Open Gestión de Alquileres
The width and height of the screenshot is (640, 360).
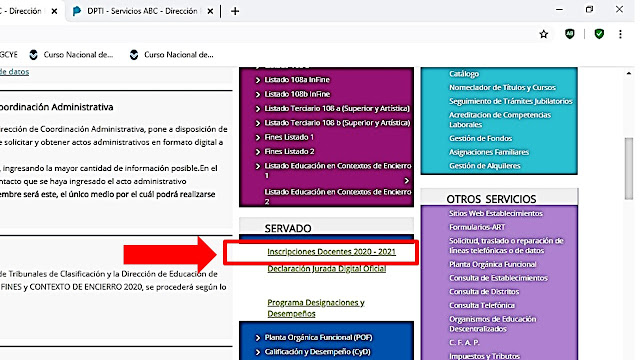(x=484, y=166)
